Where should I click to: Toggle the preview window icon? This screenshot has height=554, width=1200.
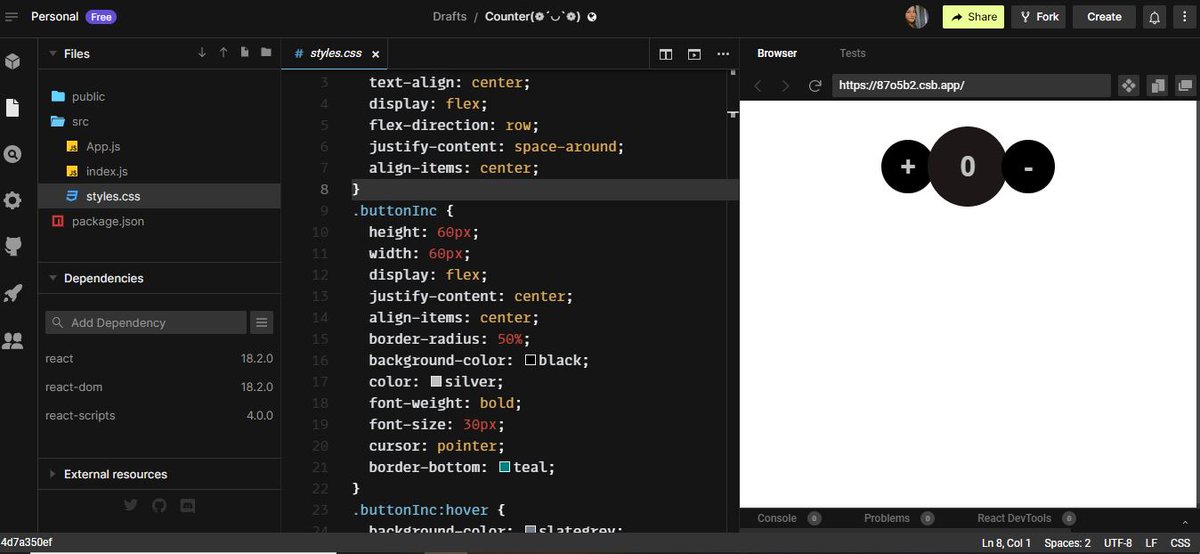[x=694, y=54]
